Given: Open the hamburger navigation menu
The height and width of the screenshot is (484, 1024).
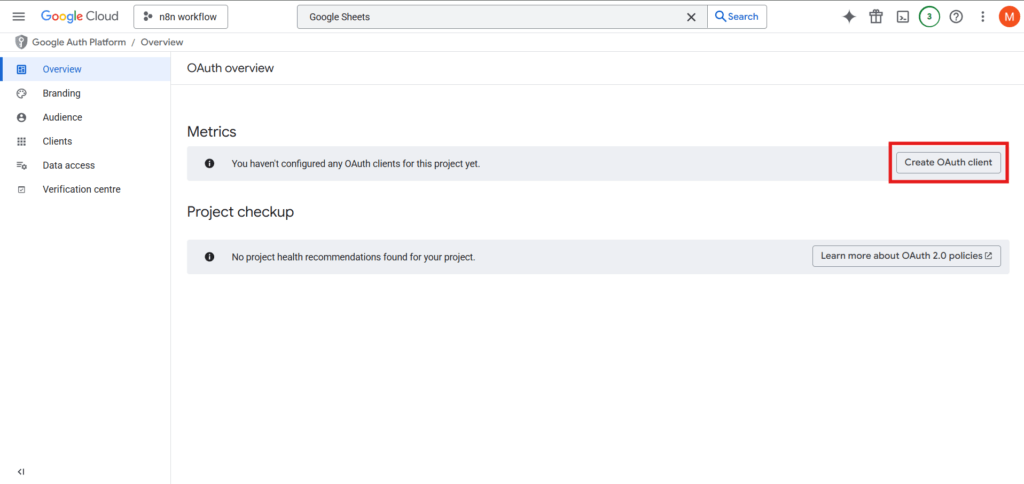Looking at the screenshot, I should pyautogui.click(x=18, y=17).
